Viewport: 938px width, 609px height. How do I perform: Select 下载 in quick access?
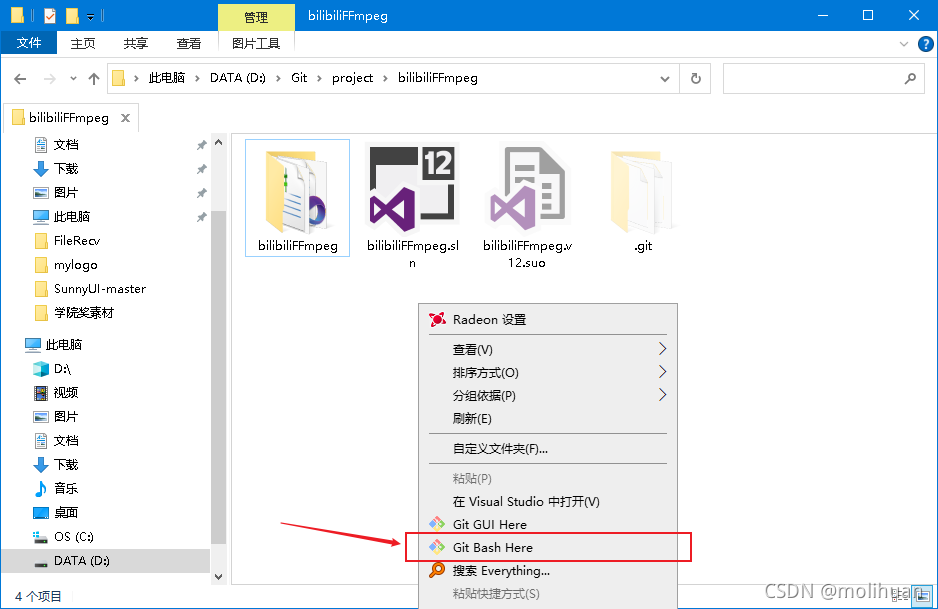click(66, 169)
